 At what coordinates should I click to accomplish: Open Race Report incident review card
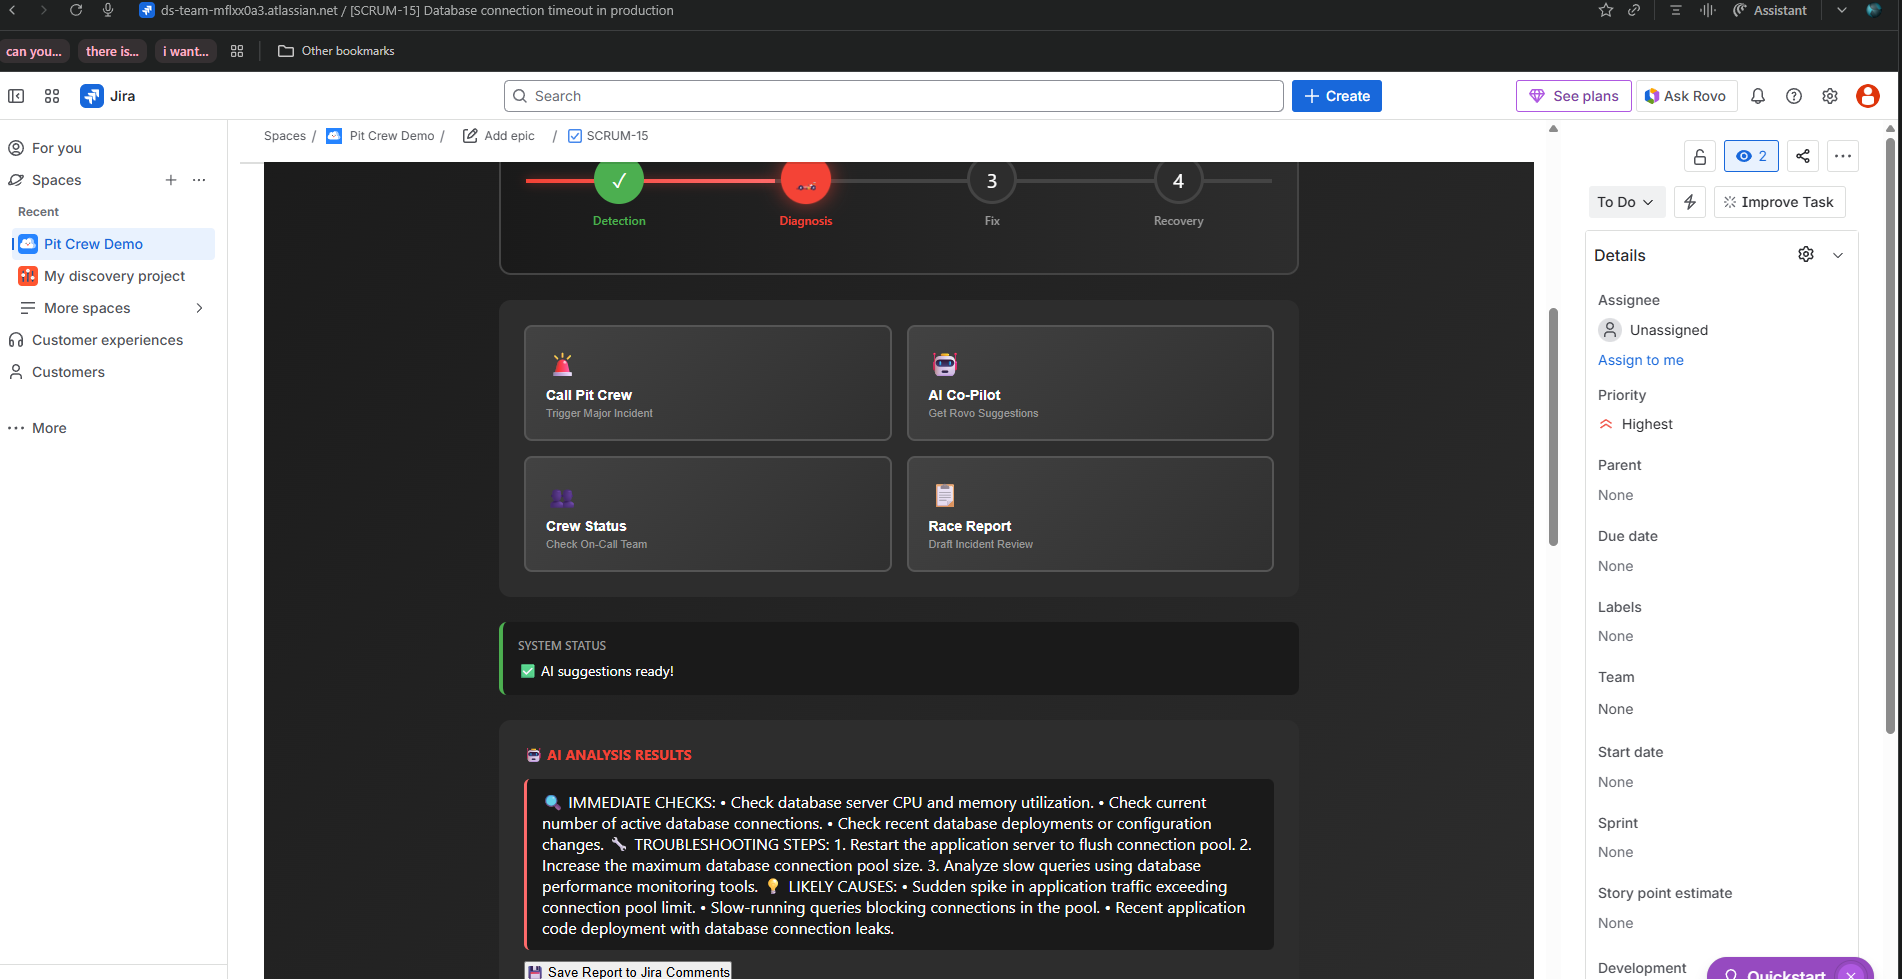tap(1090, 514)
